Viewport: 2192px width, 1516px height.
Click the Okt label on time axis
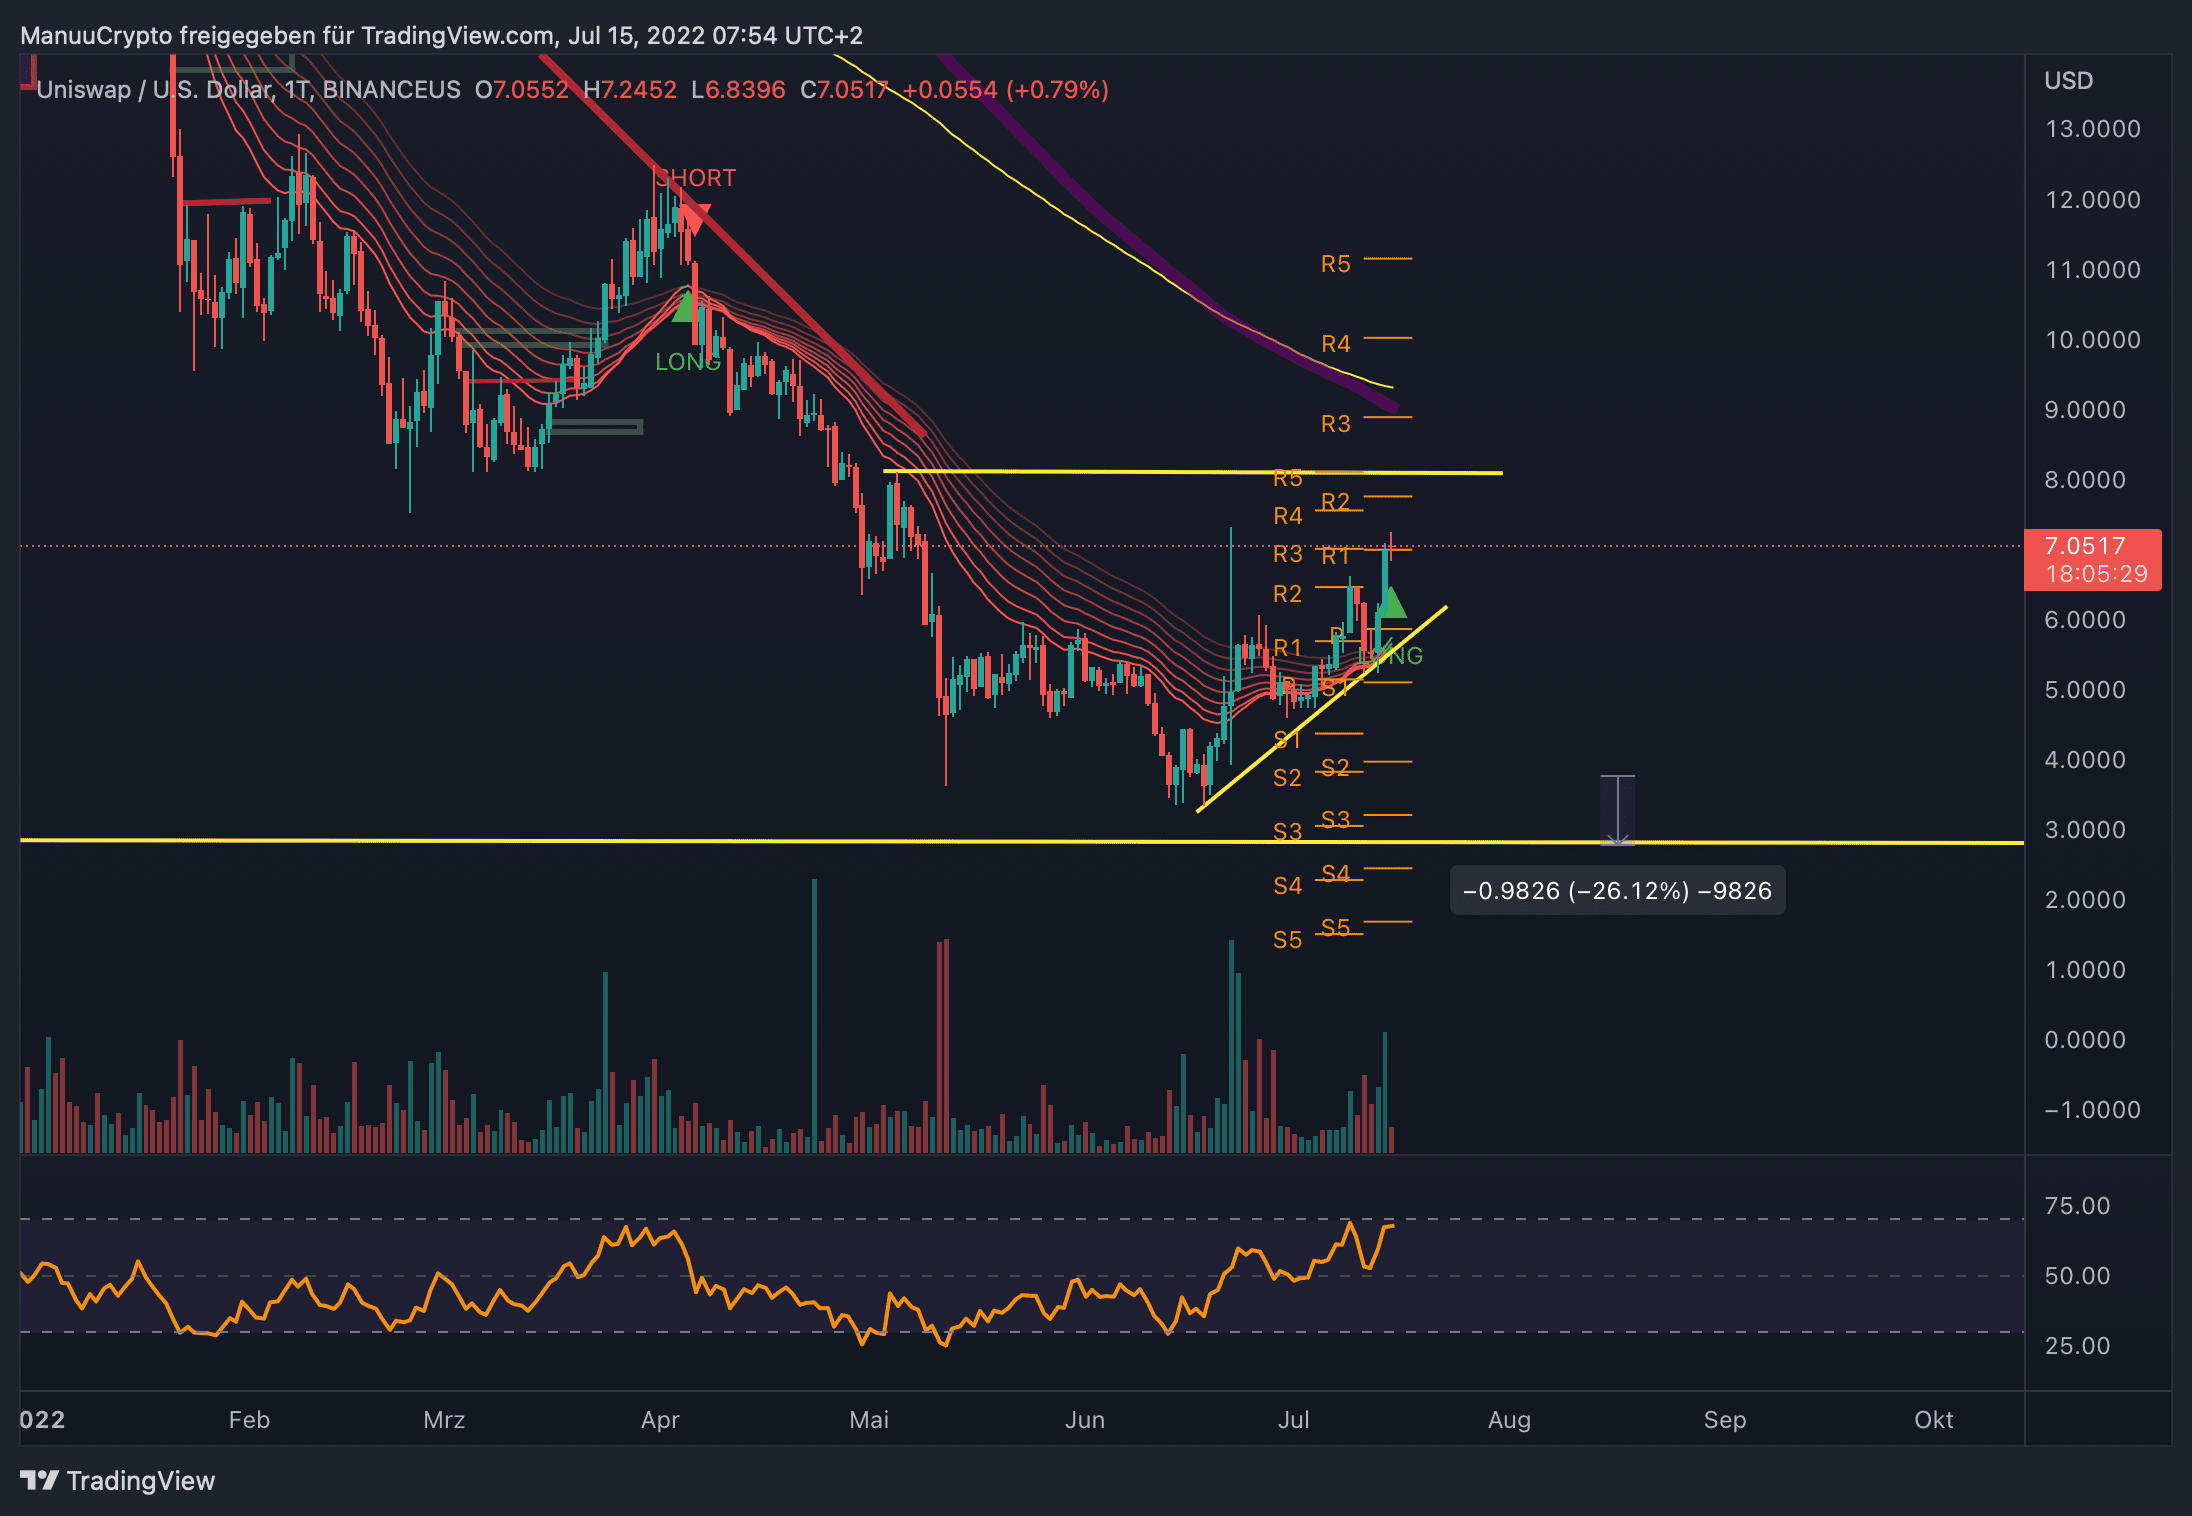click(x=1934, y=1420)
